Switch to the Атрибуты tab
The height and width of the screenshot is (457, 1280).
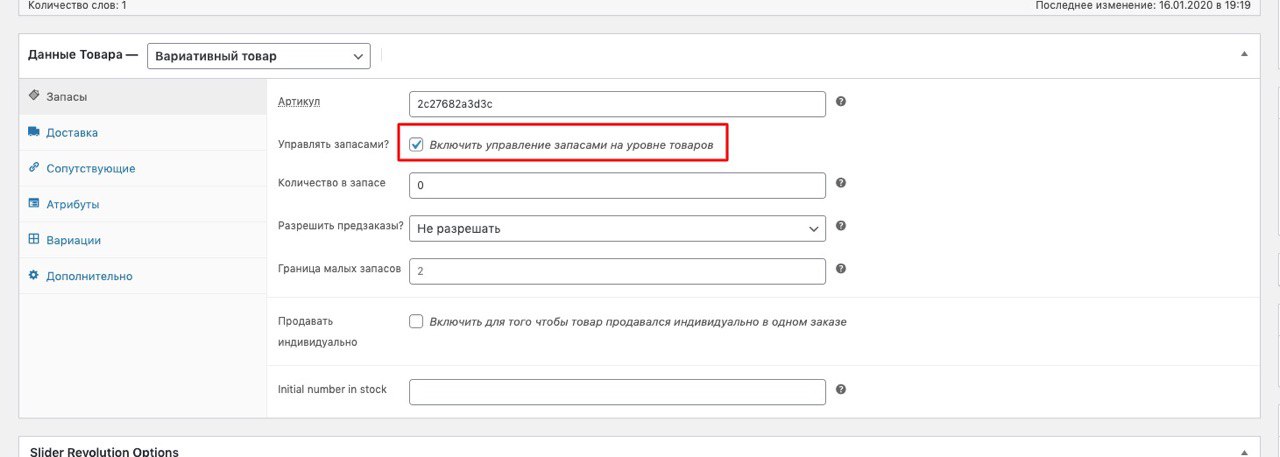click(143, 205)
